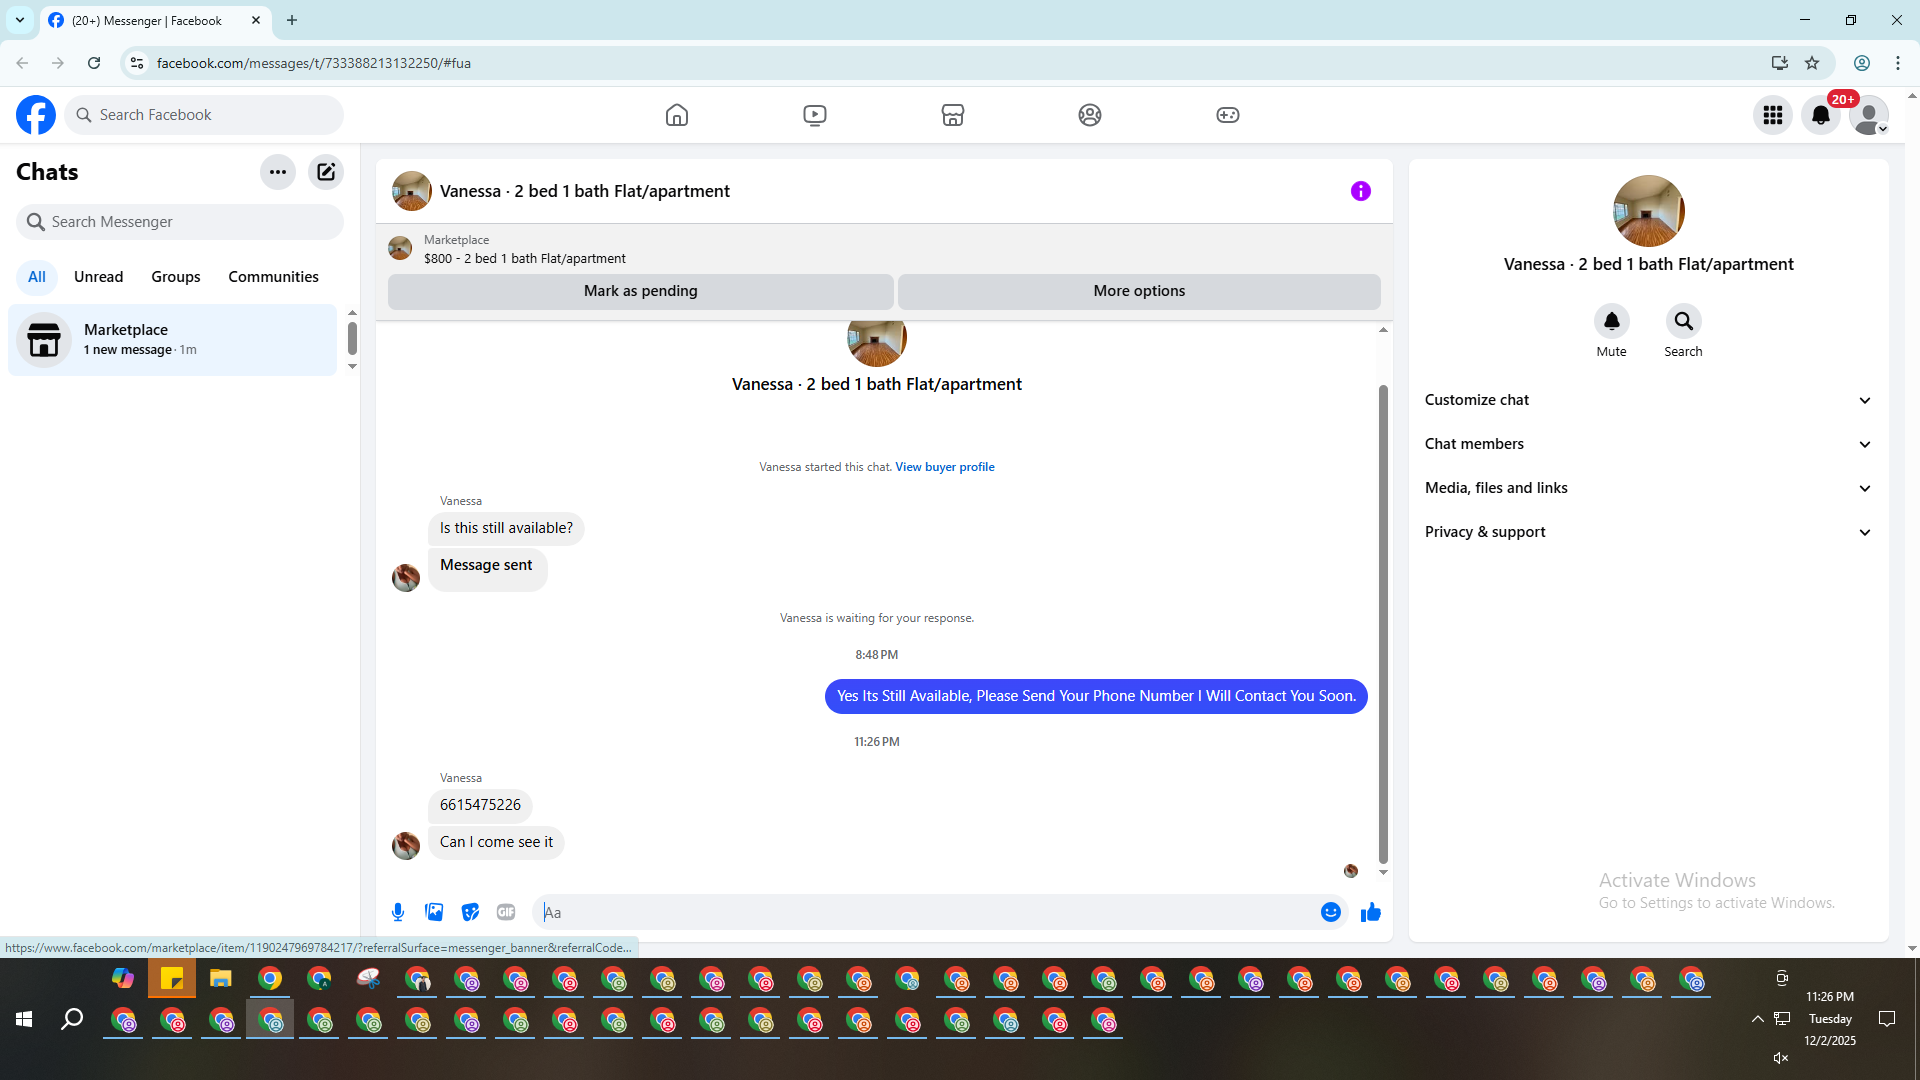This screenshot has height=1080, width=1920.
Task: Open the GIF picker
Action: click(506, 912)
